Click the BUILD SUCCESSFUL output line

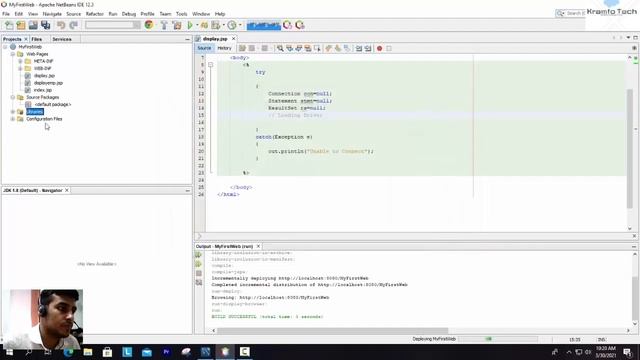tap(267, 317)
